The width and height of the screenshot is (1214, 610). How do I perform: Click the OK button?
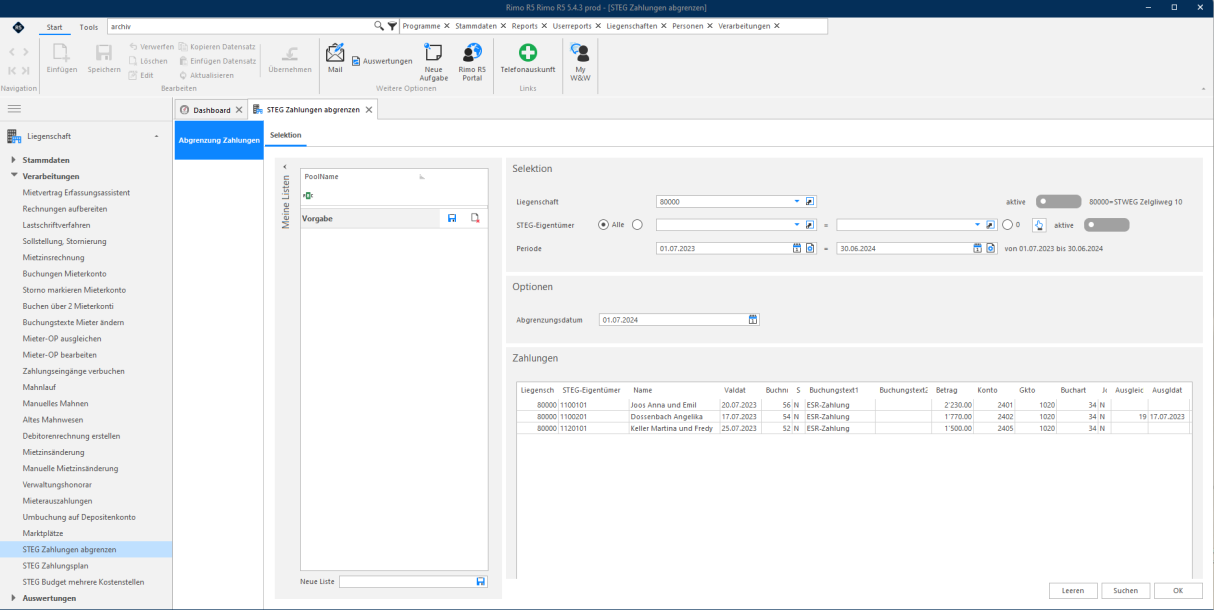pos(1178,591)
